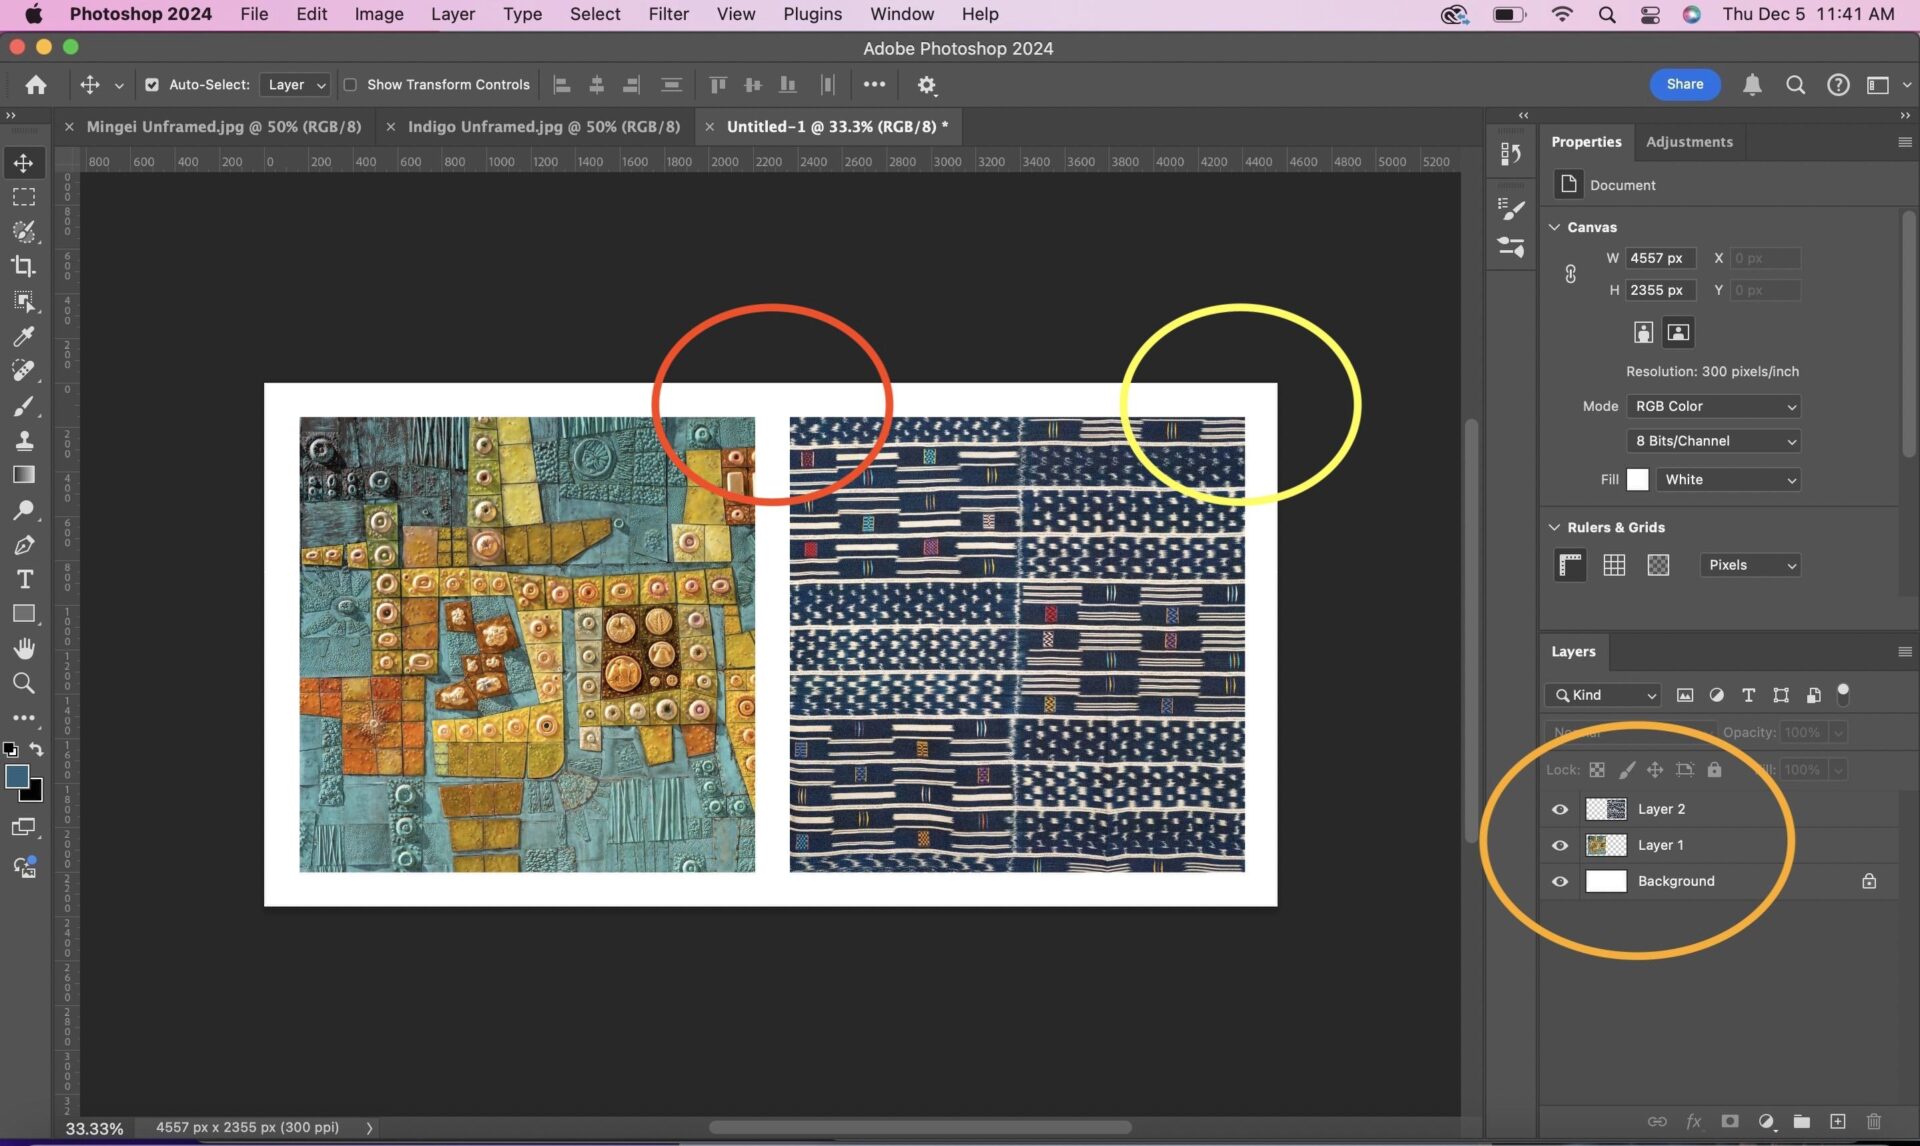Toggle the grid button in Rulers & Grids
Image resolution: width=1920 pixels, height=1146 pixels.
[1614, 565]
